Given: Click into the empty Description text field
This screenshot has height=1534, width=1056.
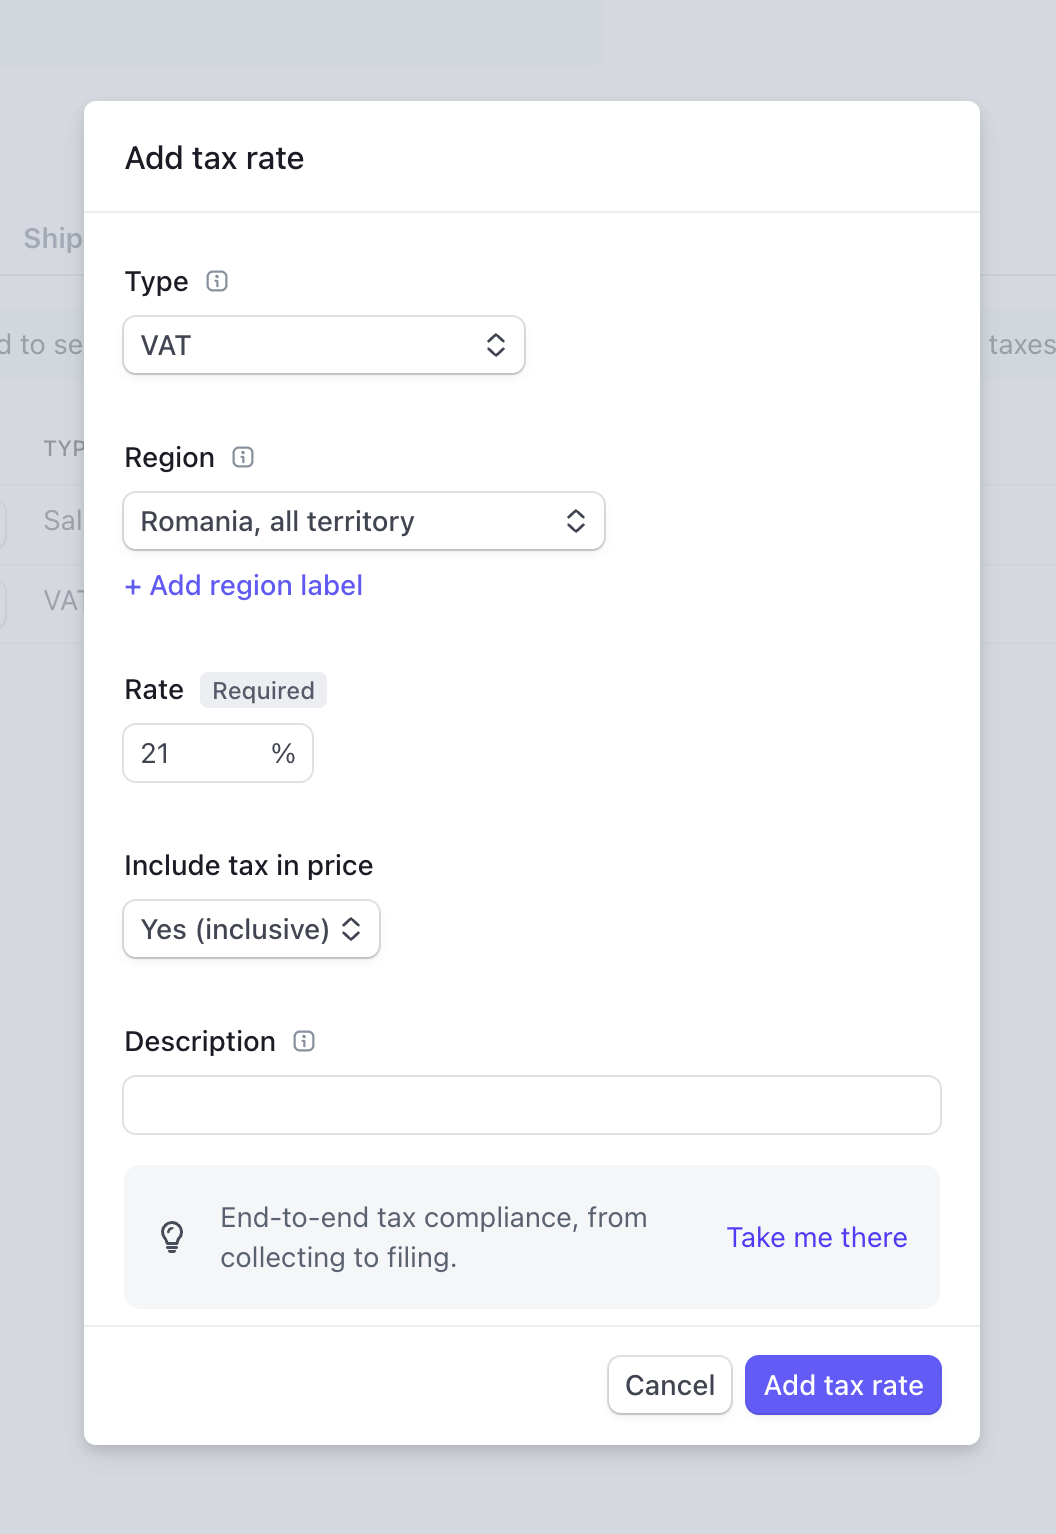Looking at the screenshot, I should [532, 1105].
